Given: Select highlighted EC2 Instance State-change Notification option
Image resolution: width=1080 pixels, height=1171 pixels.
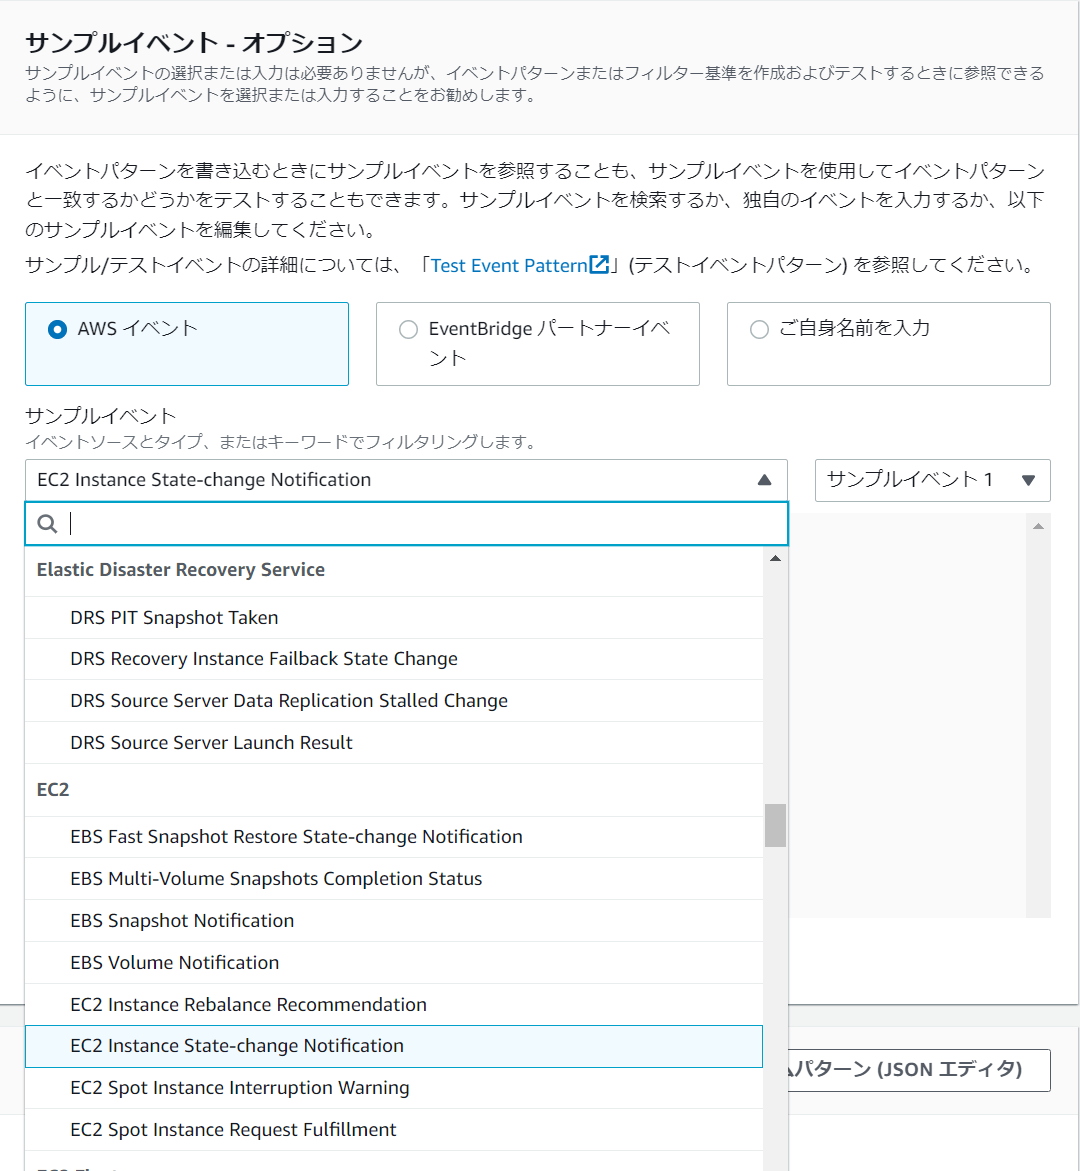Looking at the screenshot, I should pos(394,1046).
